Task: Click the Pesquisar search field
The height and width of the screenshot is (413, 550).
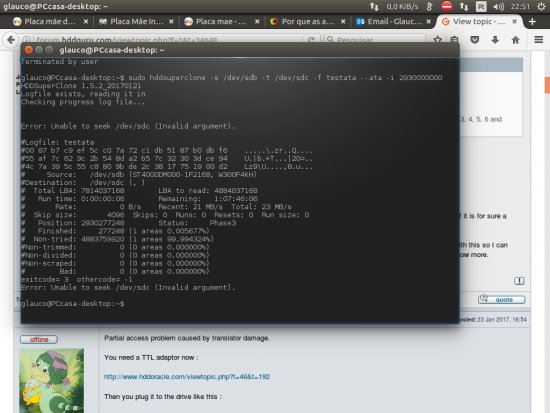Action: (375, 39)
